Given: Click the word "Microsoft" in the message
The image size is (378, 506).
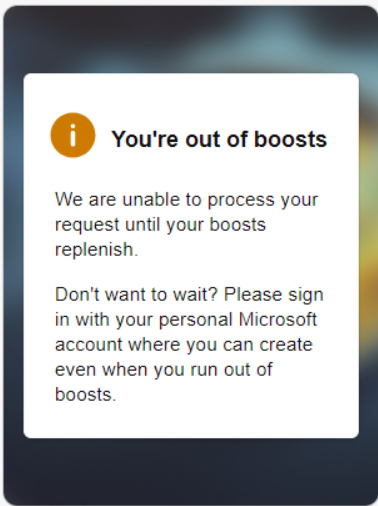Looking at the screenshot, I should [278, 320].
